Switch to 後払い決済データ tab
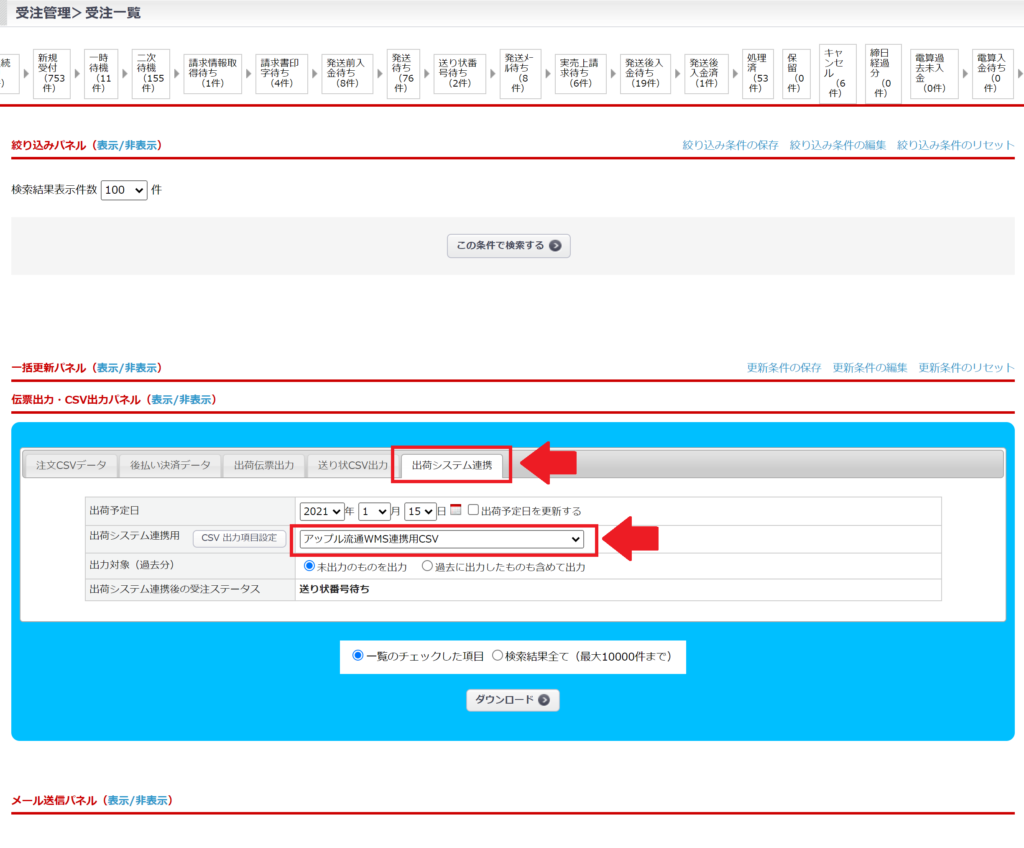1024x848 pixels. tap(170, 465)
